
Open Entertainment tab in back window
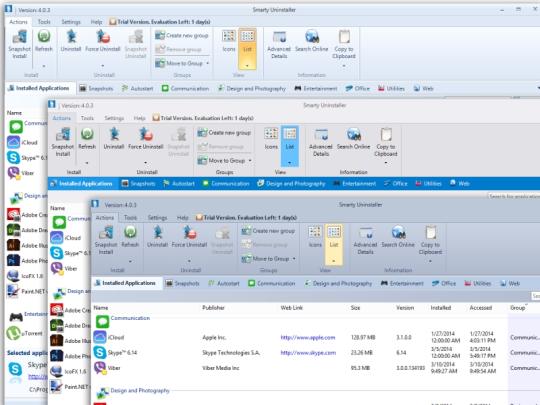coord(316,89)
